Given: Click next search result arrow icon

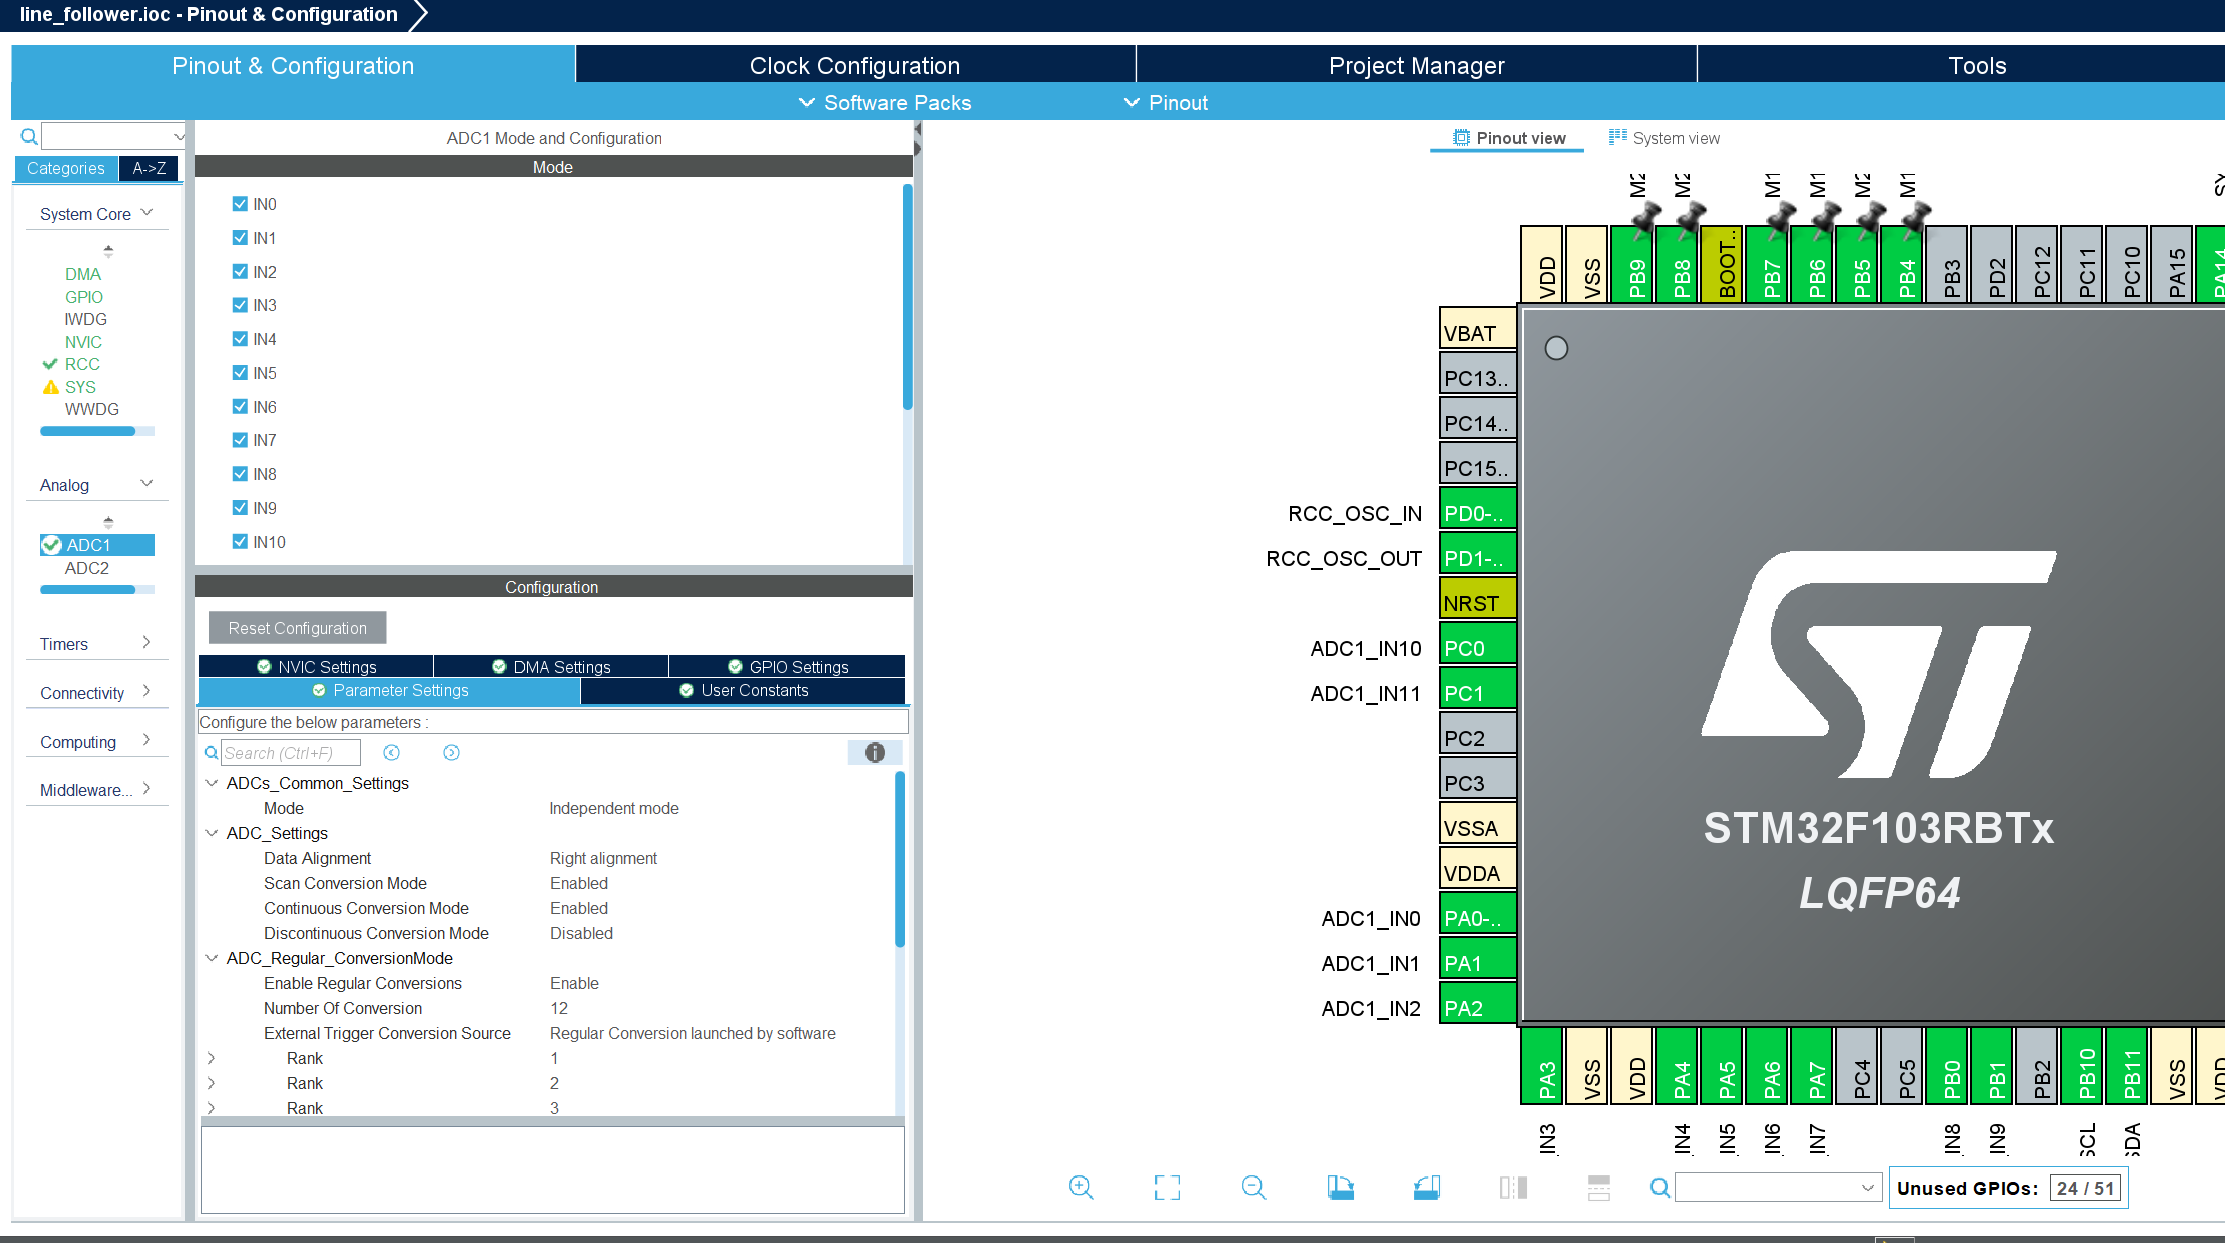Looking at the screenshot, I should click(452, 752).
